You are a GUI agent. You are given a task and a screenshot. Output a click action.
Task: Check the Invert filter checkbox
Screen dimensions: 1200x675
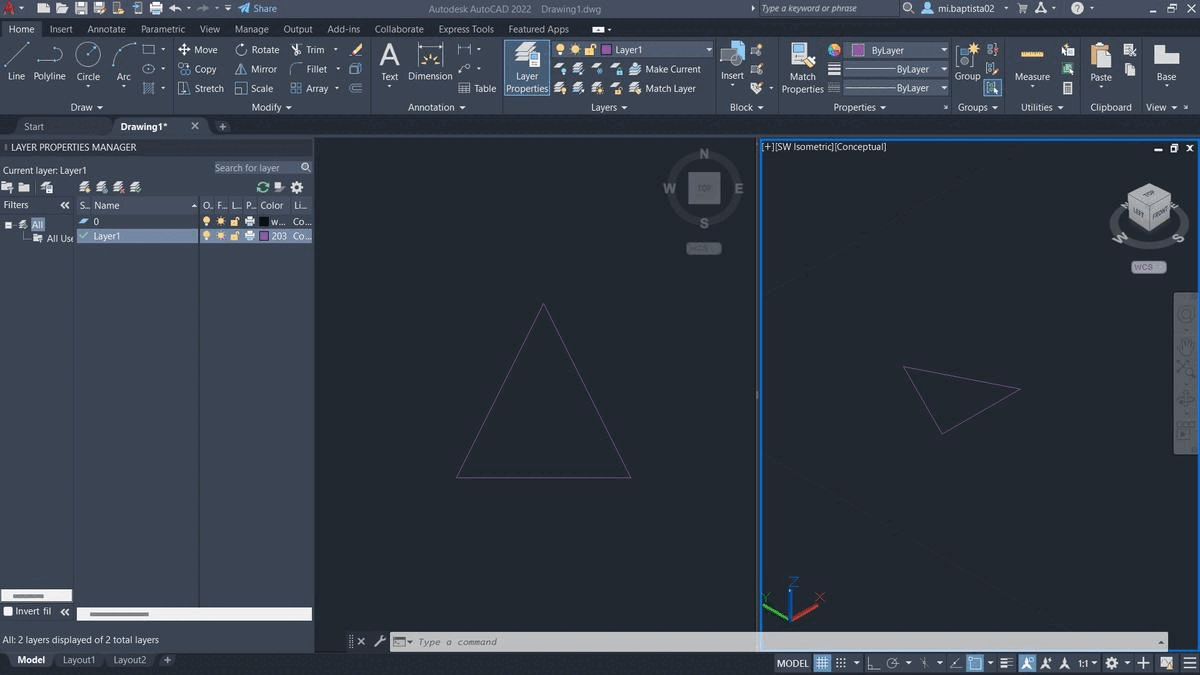click(9, 611)
